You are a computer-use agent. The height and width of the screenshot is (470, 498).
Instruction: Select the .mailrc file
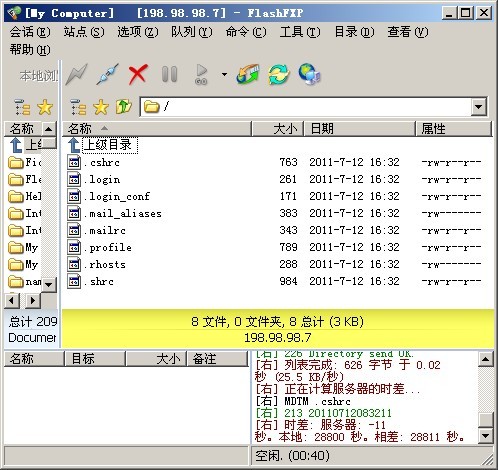tap(105, 230)
